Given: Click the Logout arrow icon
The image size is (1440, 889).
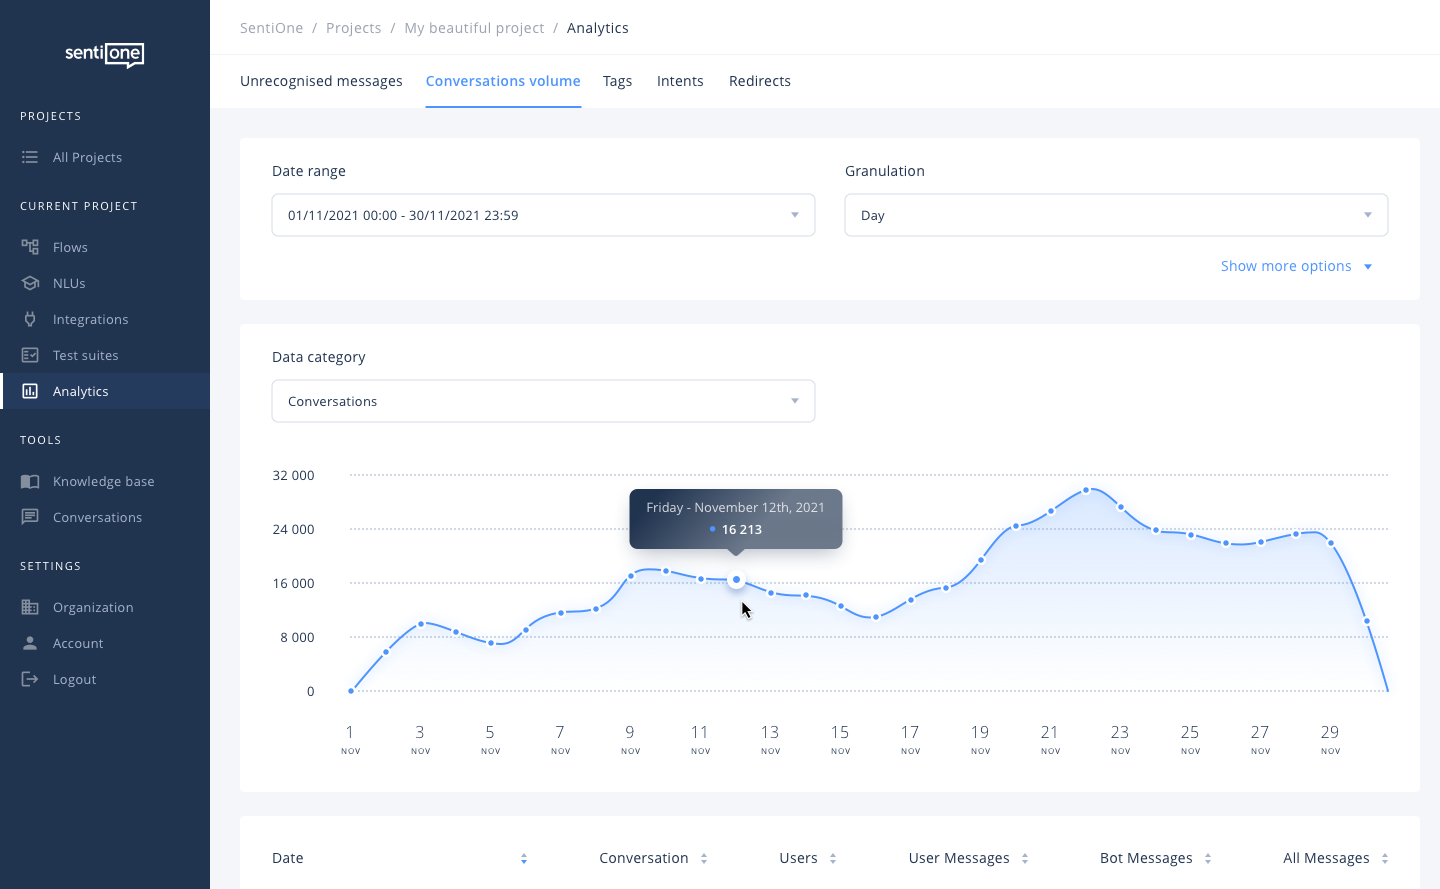Looking at the screenshot, I should (30, 679).
